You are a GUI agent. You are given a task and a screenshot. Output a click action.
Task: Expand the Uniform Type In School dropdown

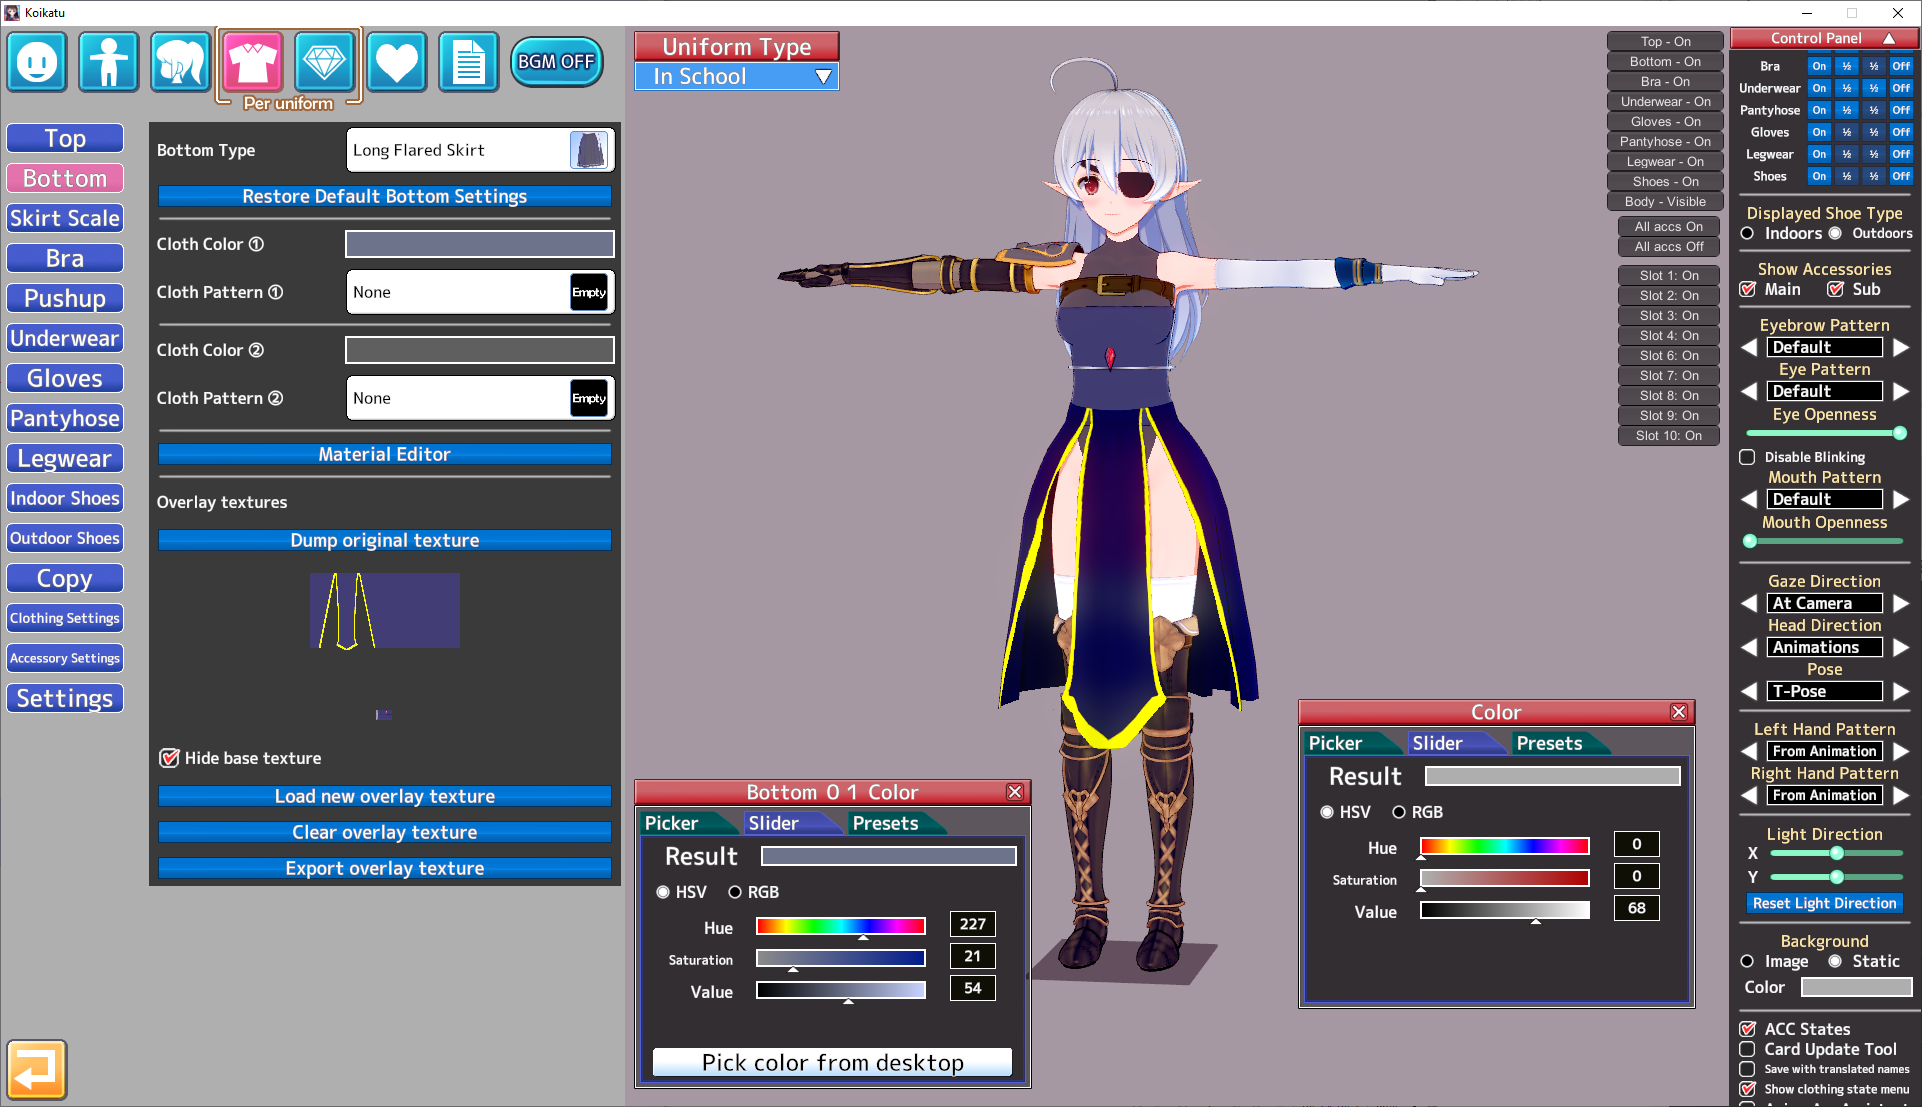737,77
